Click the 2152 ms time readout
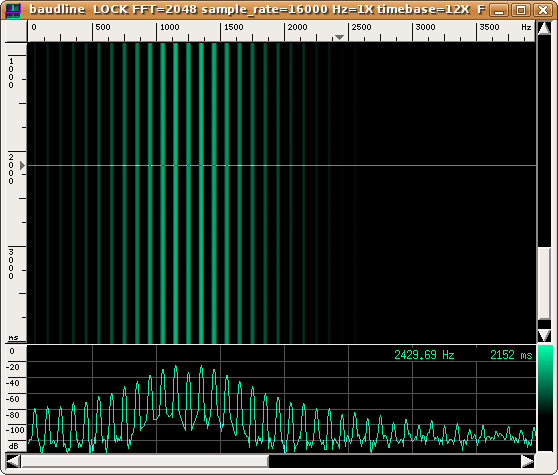This screenshot has height=475, width=558. (511, 355)
